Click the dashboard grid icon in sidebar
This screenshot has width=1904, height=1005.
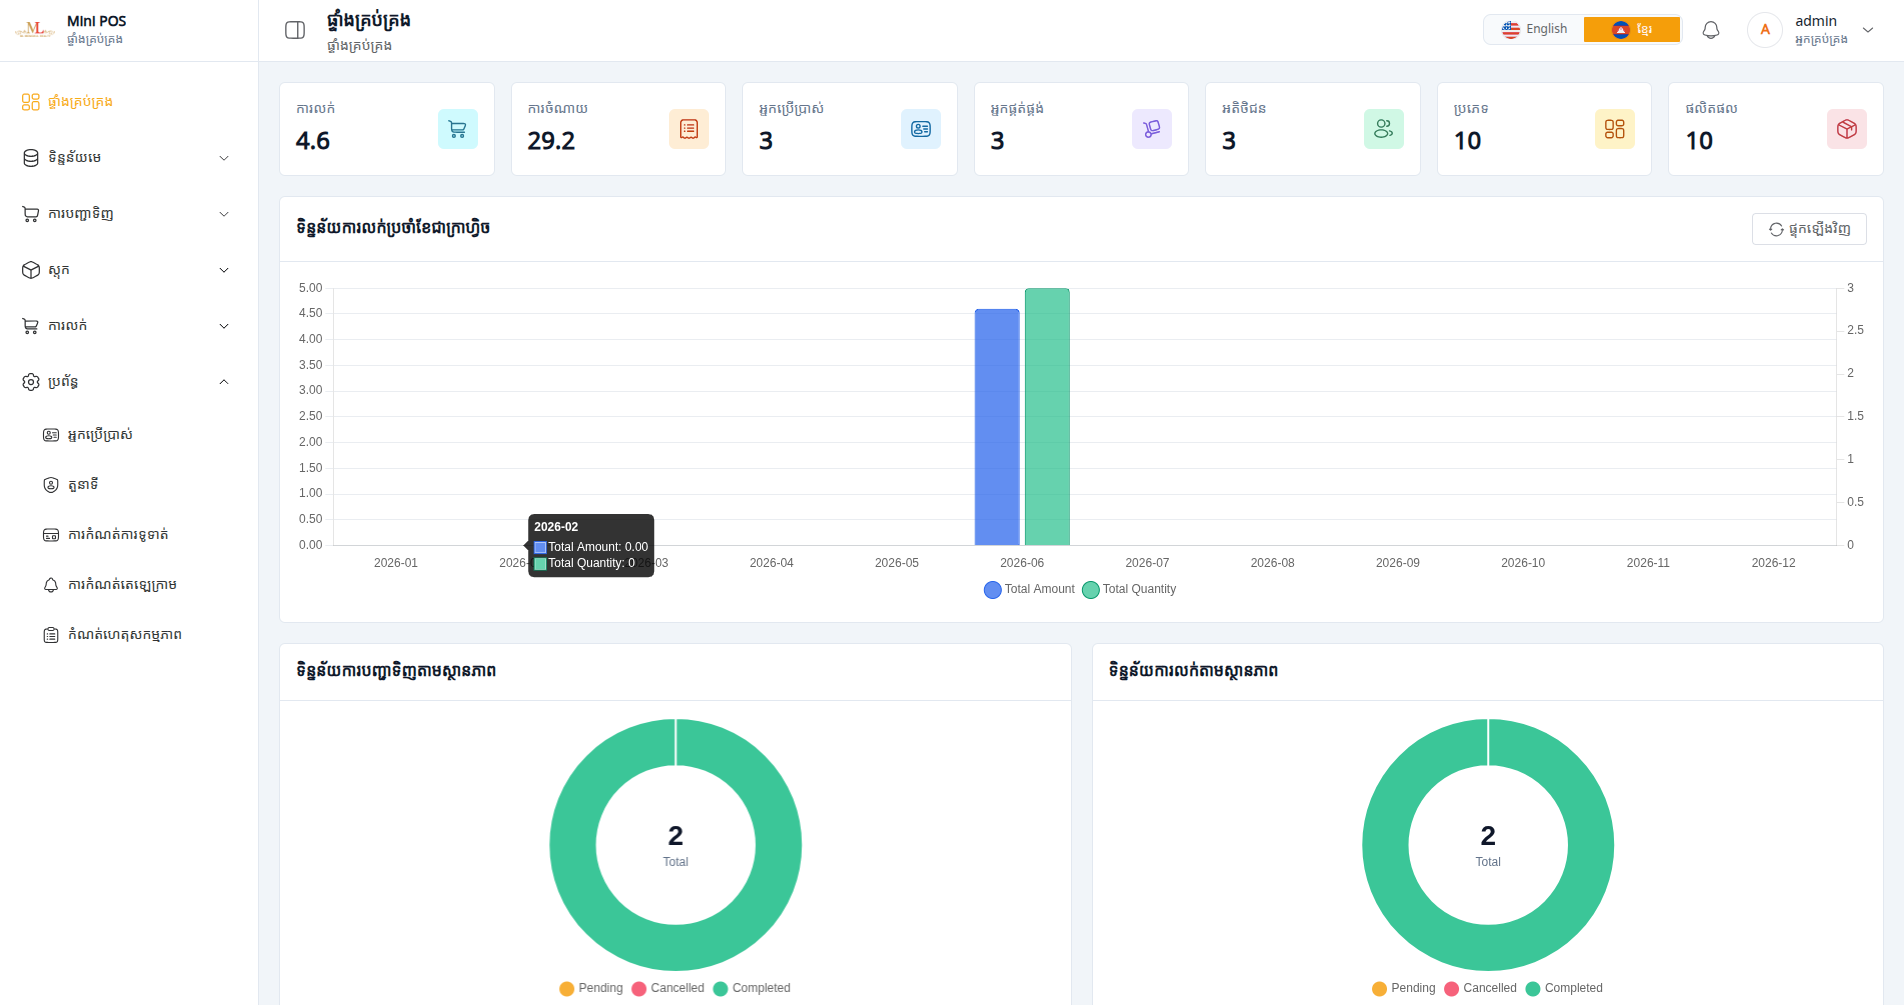pos(31,102)
